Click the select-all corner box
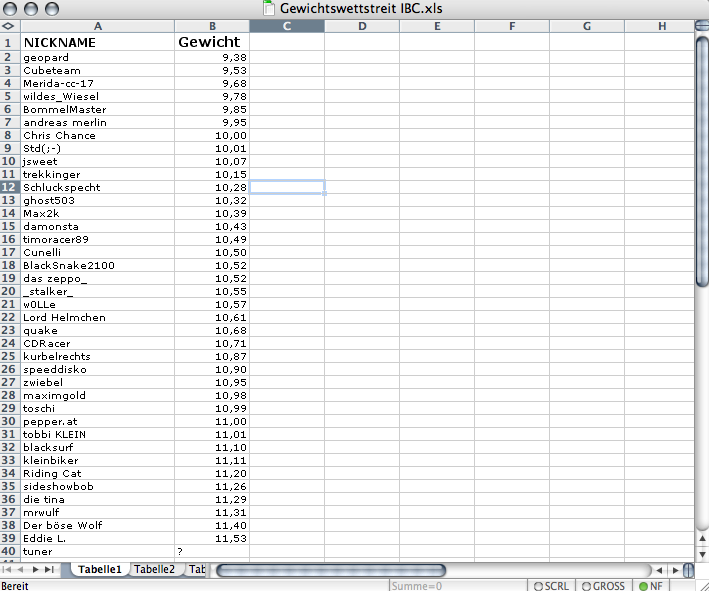The height and width of the screenshot is (591, 709). [x=8, y=26]
